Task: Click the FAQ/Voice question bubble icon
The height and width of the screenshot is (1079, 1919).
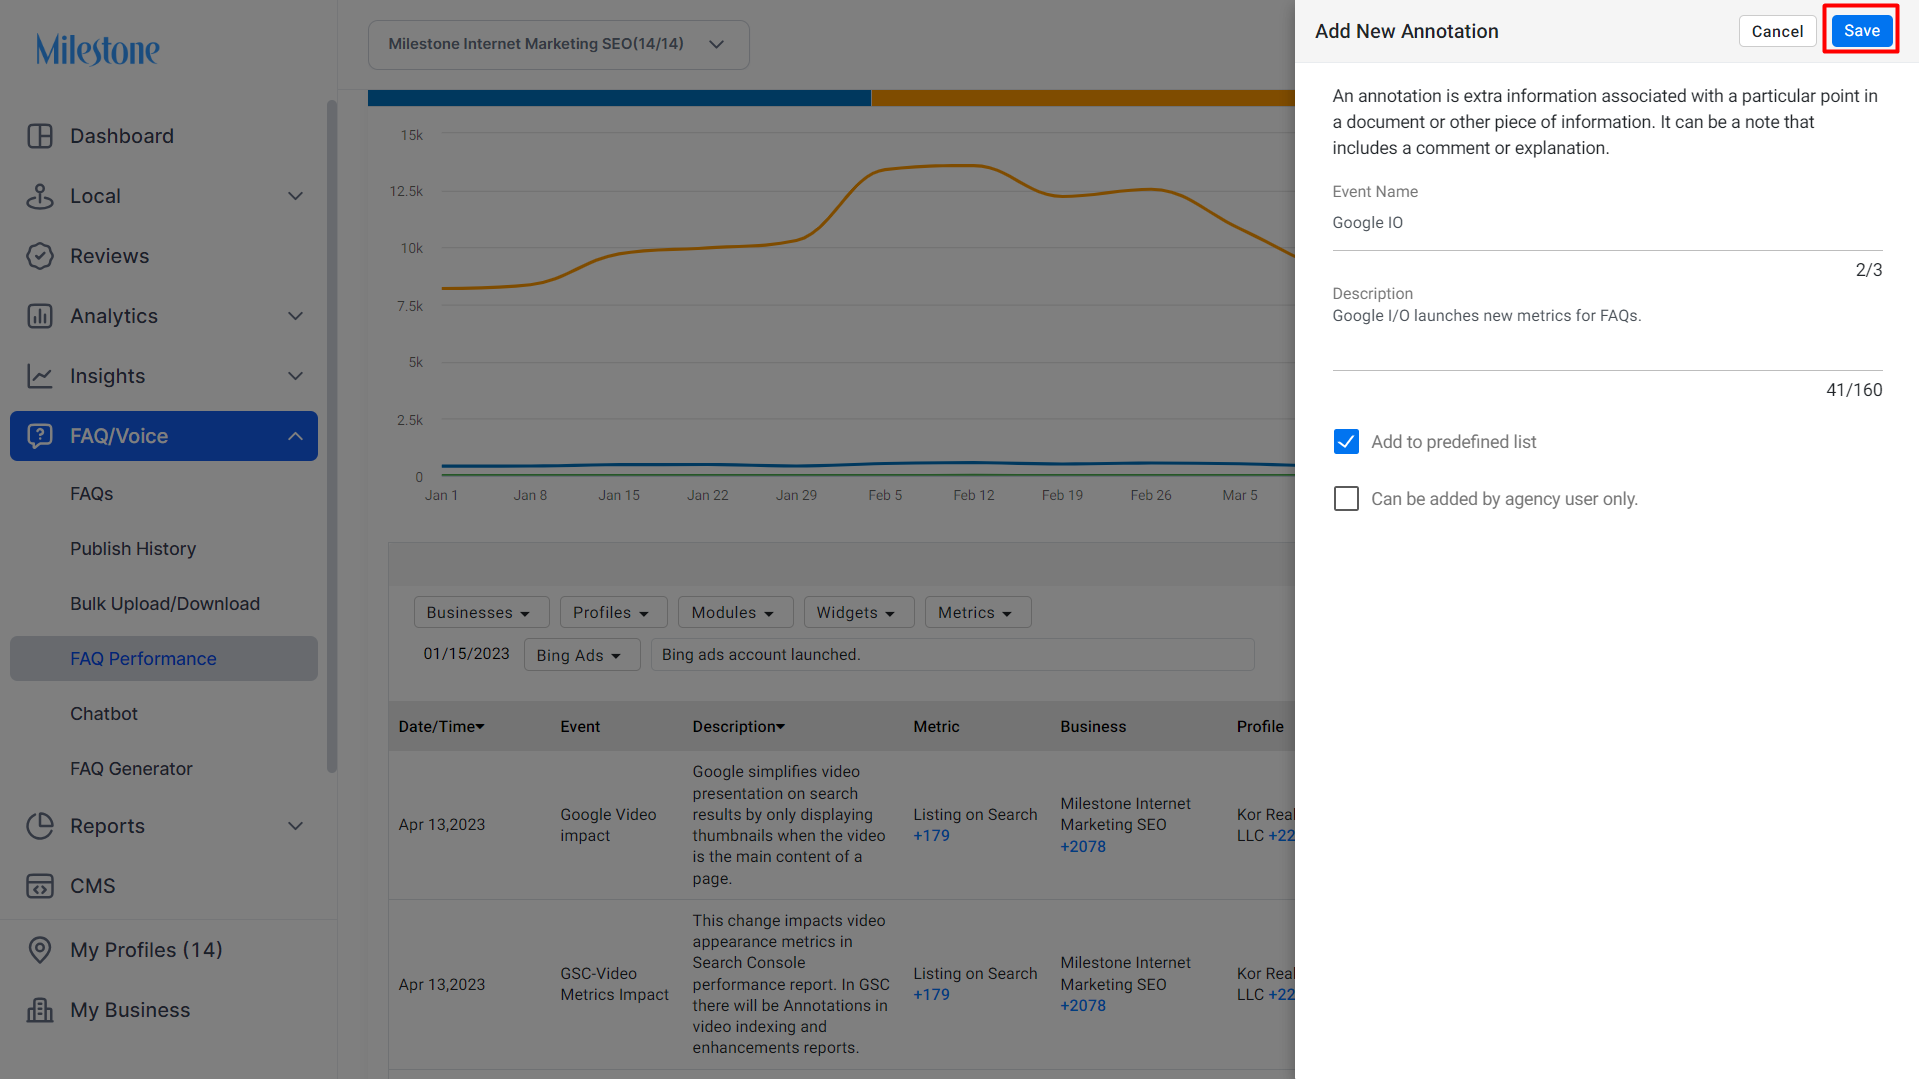Action: [40, 436]
